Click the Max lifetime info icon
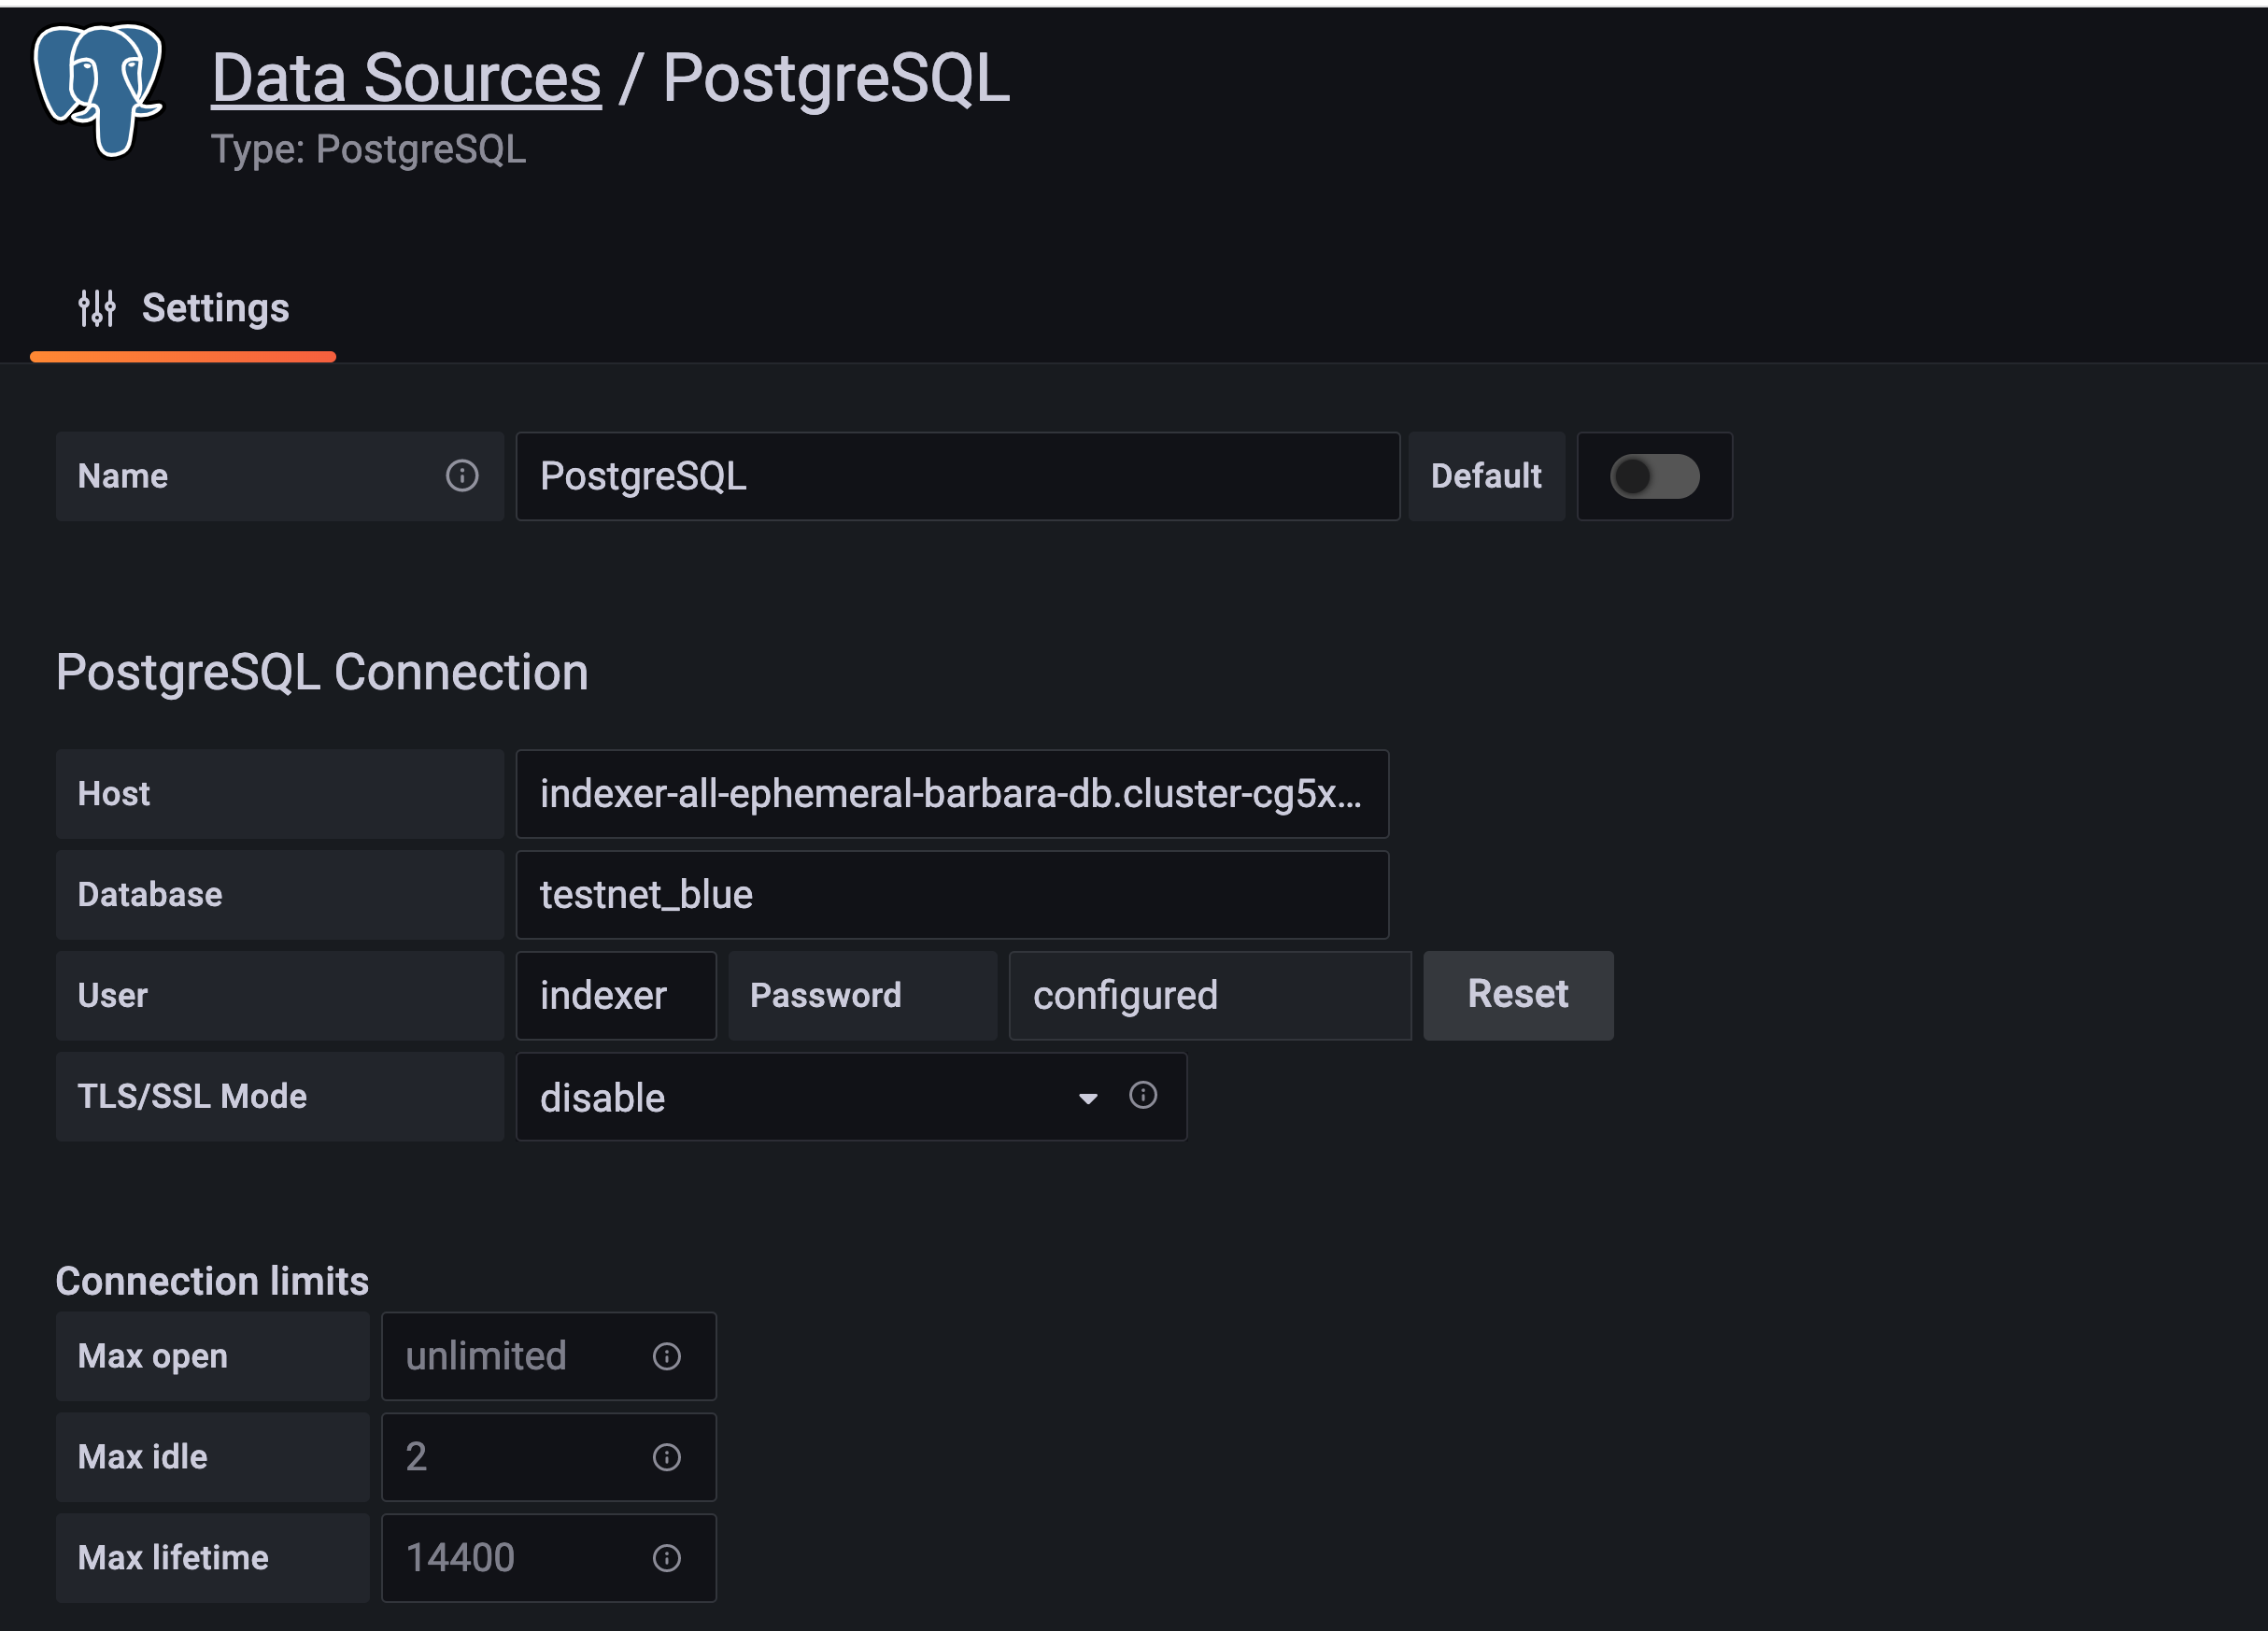 (x=667, y=1558)
